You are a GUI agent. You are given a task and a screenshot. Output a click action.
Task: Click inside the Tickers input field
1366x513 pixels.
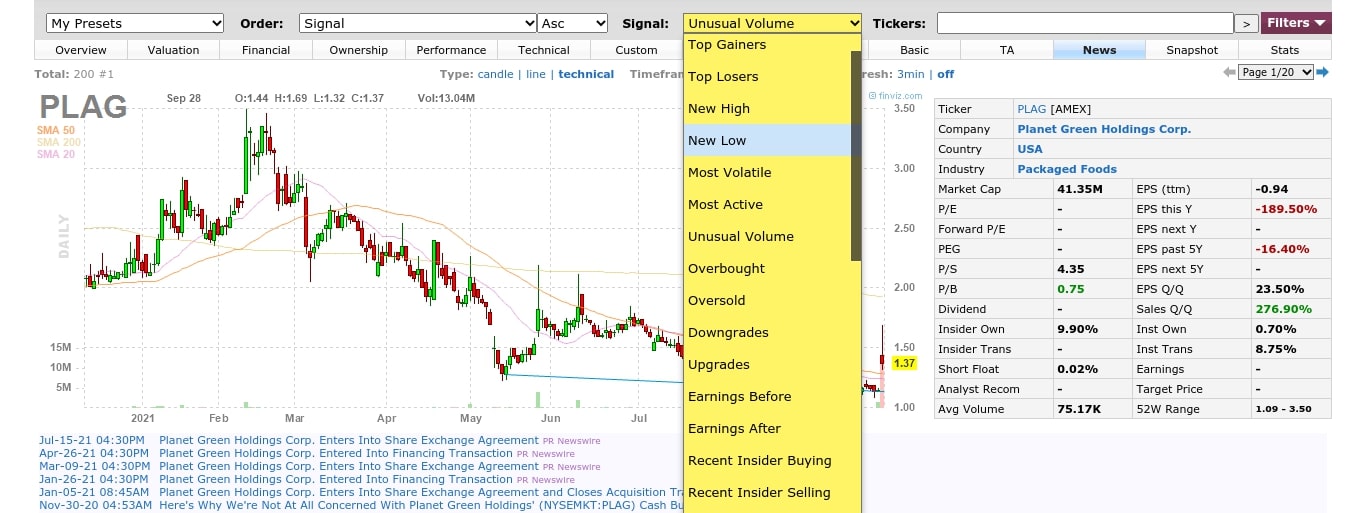(1084, 23)
